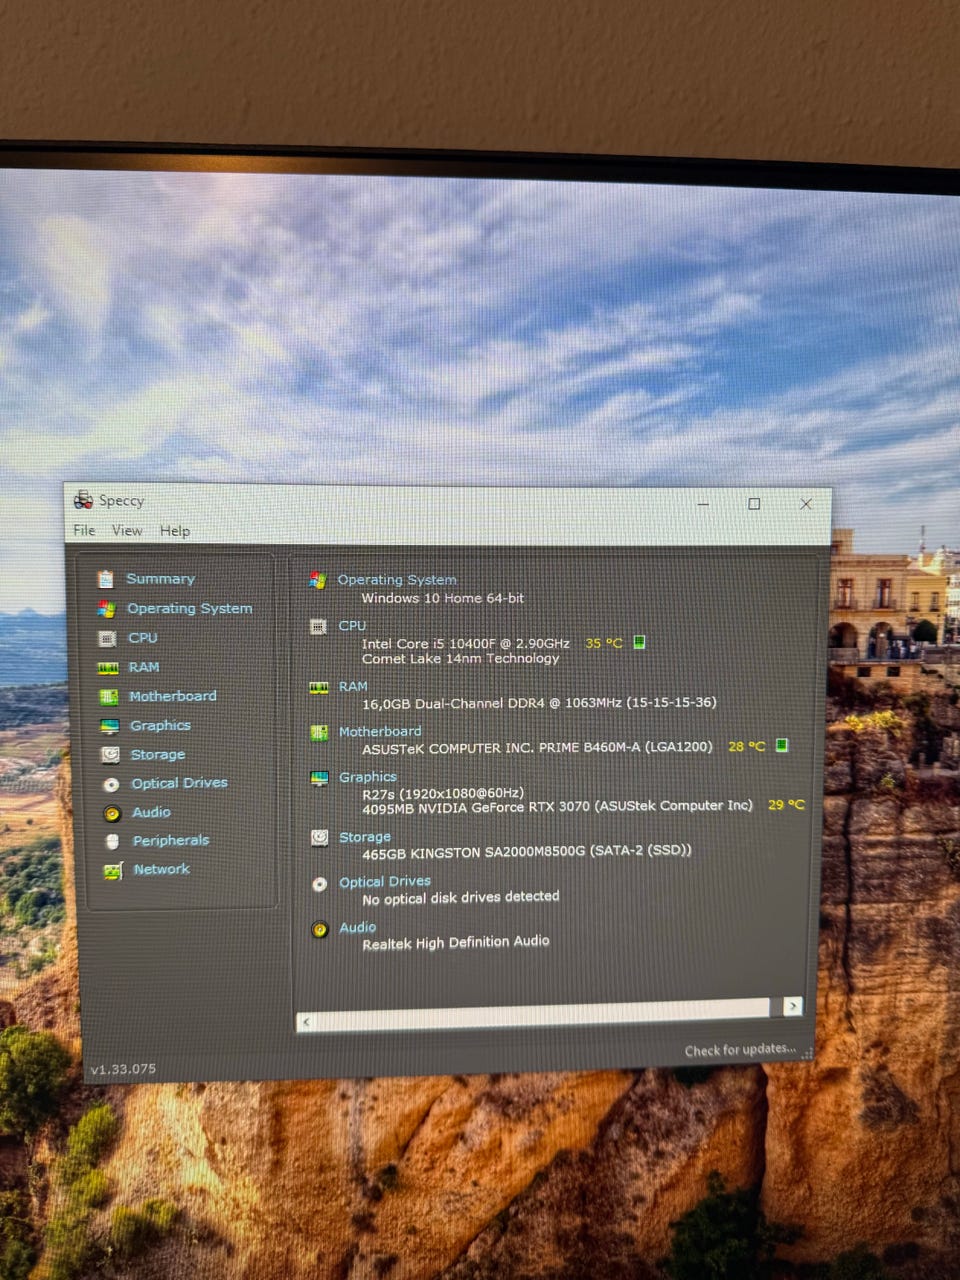
Task: Click the Optical Drives disc icon in sidebar
Action: pyautogui.click(x=111, y=785)
